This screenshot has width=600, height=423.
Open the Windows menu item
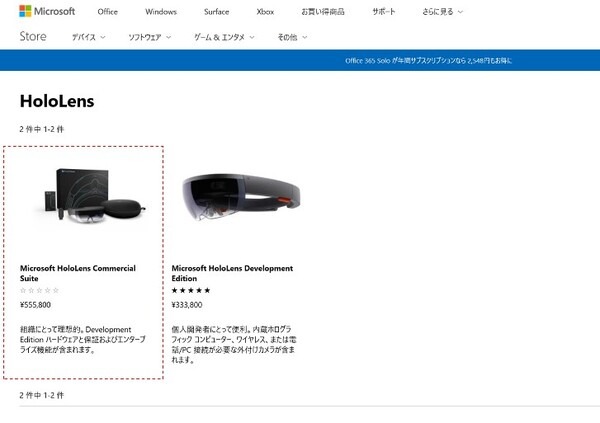point(160,12)
